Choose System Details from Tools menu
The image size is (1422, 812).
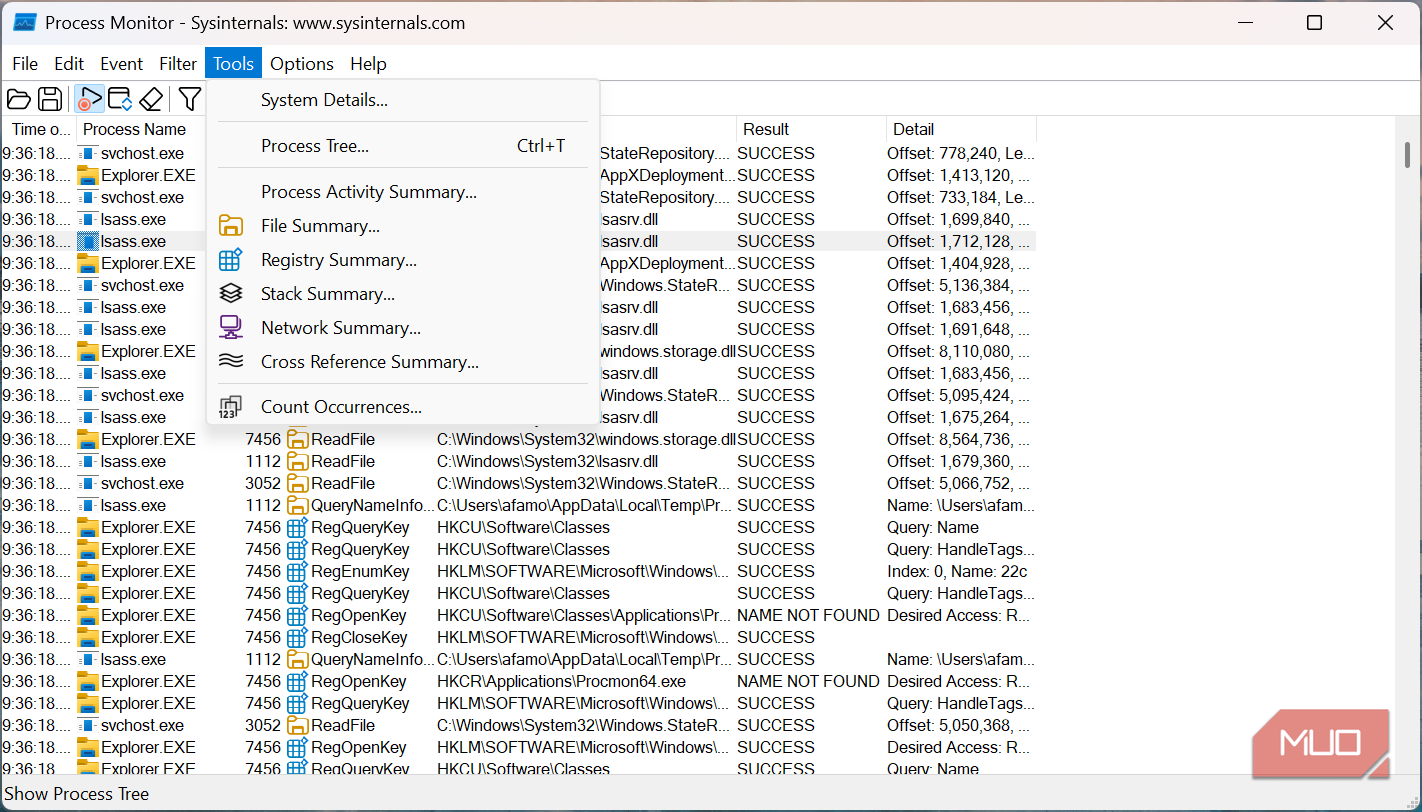[403, 100]
